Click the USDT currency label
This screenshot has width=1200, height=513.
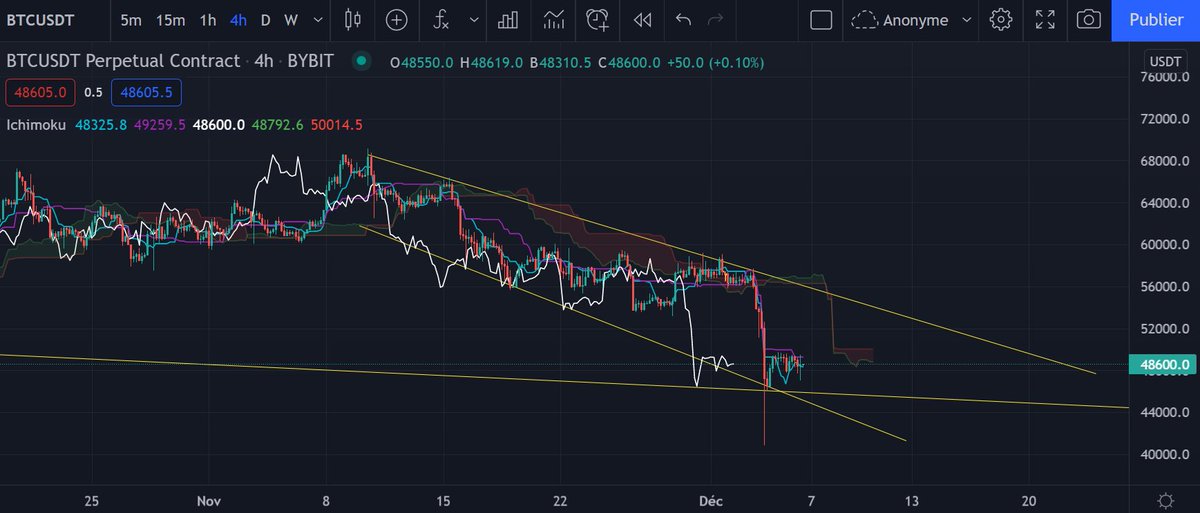point(1164,62)
